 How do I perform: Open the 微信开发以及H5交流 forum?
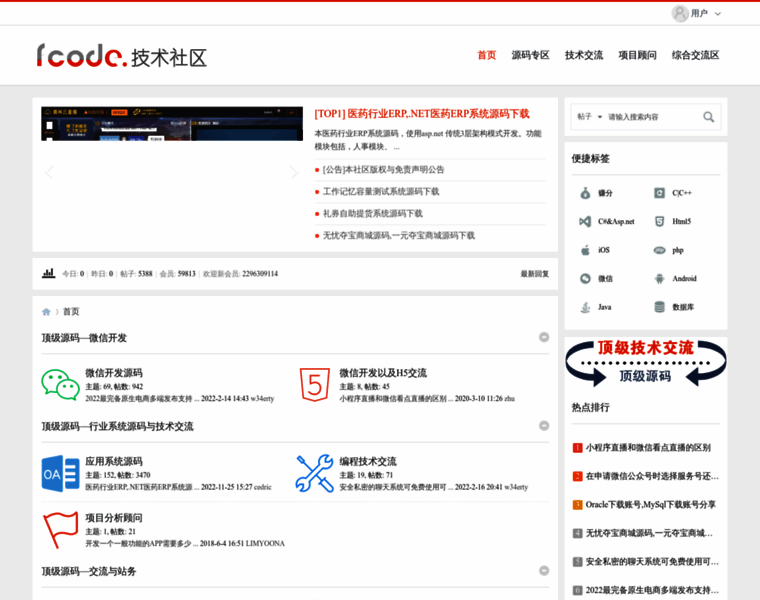point(383,373)
